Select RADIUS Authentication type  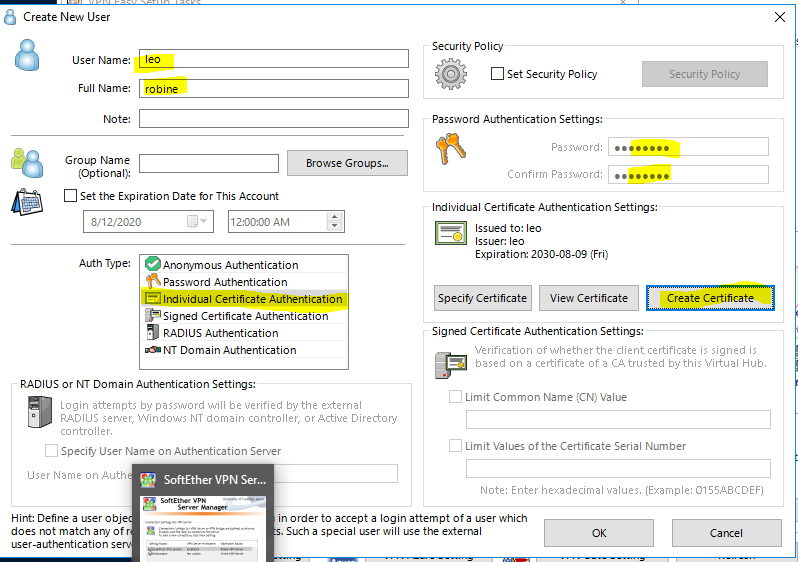(x=244, y=333)
